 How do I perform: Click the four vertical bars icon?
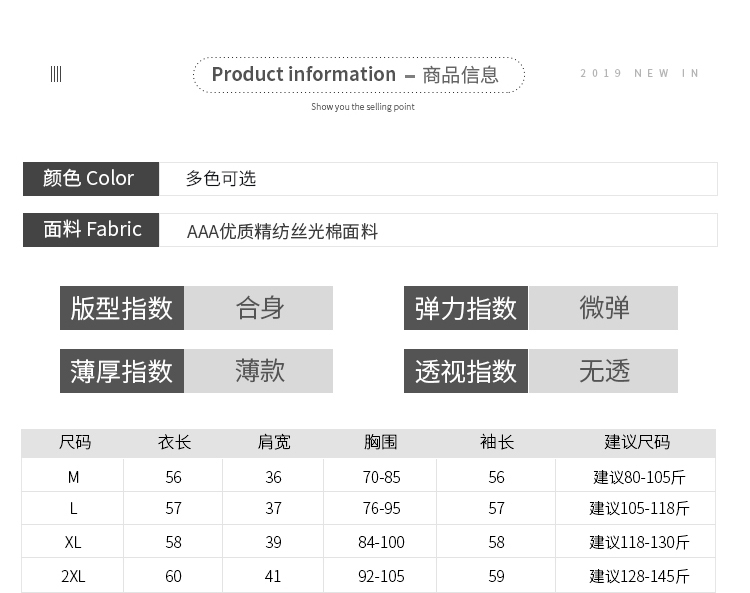pyautogui.click(x=56, y=74)
